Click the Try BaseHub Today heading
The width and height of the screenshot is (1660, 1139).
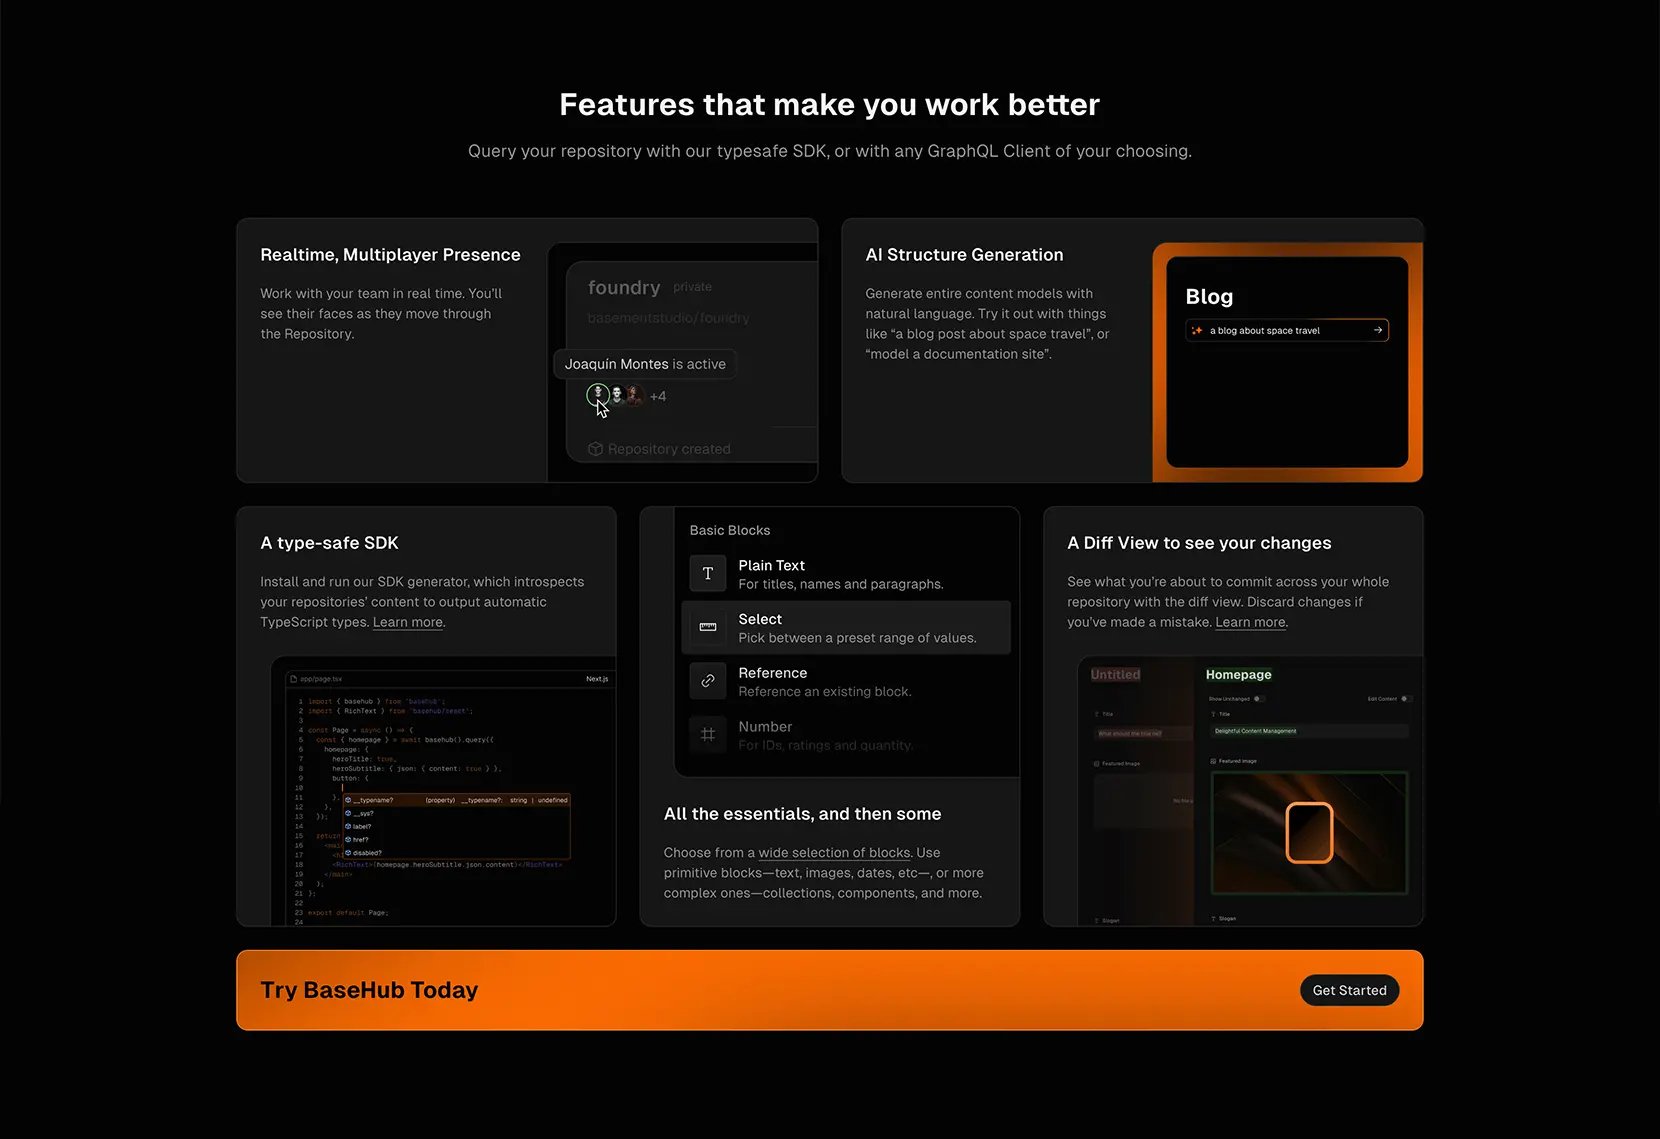tap(369, 990)
